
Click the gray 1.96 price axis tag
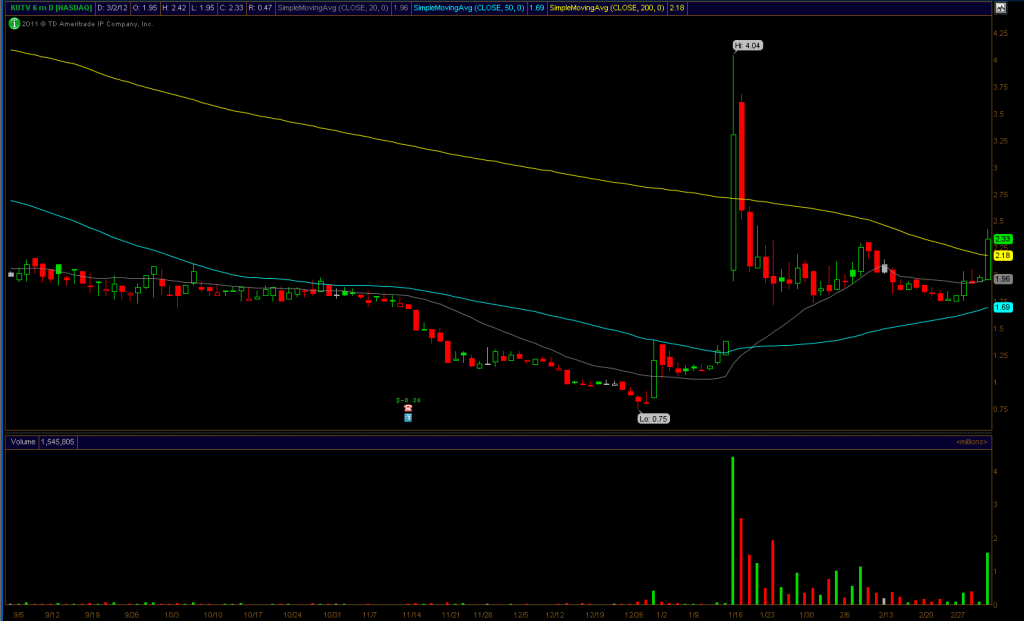(1004, 279)
